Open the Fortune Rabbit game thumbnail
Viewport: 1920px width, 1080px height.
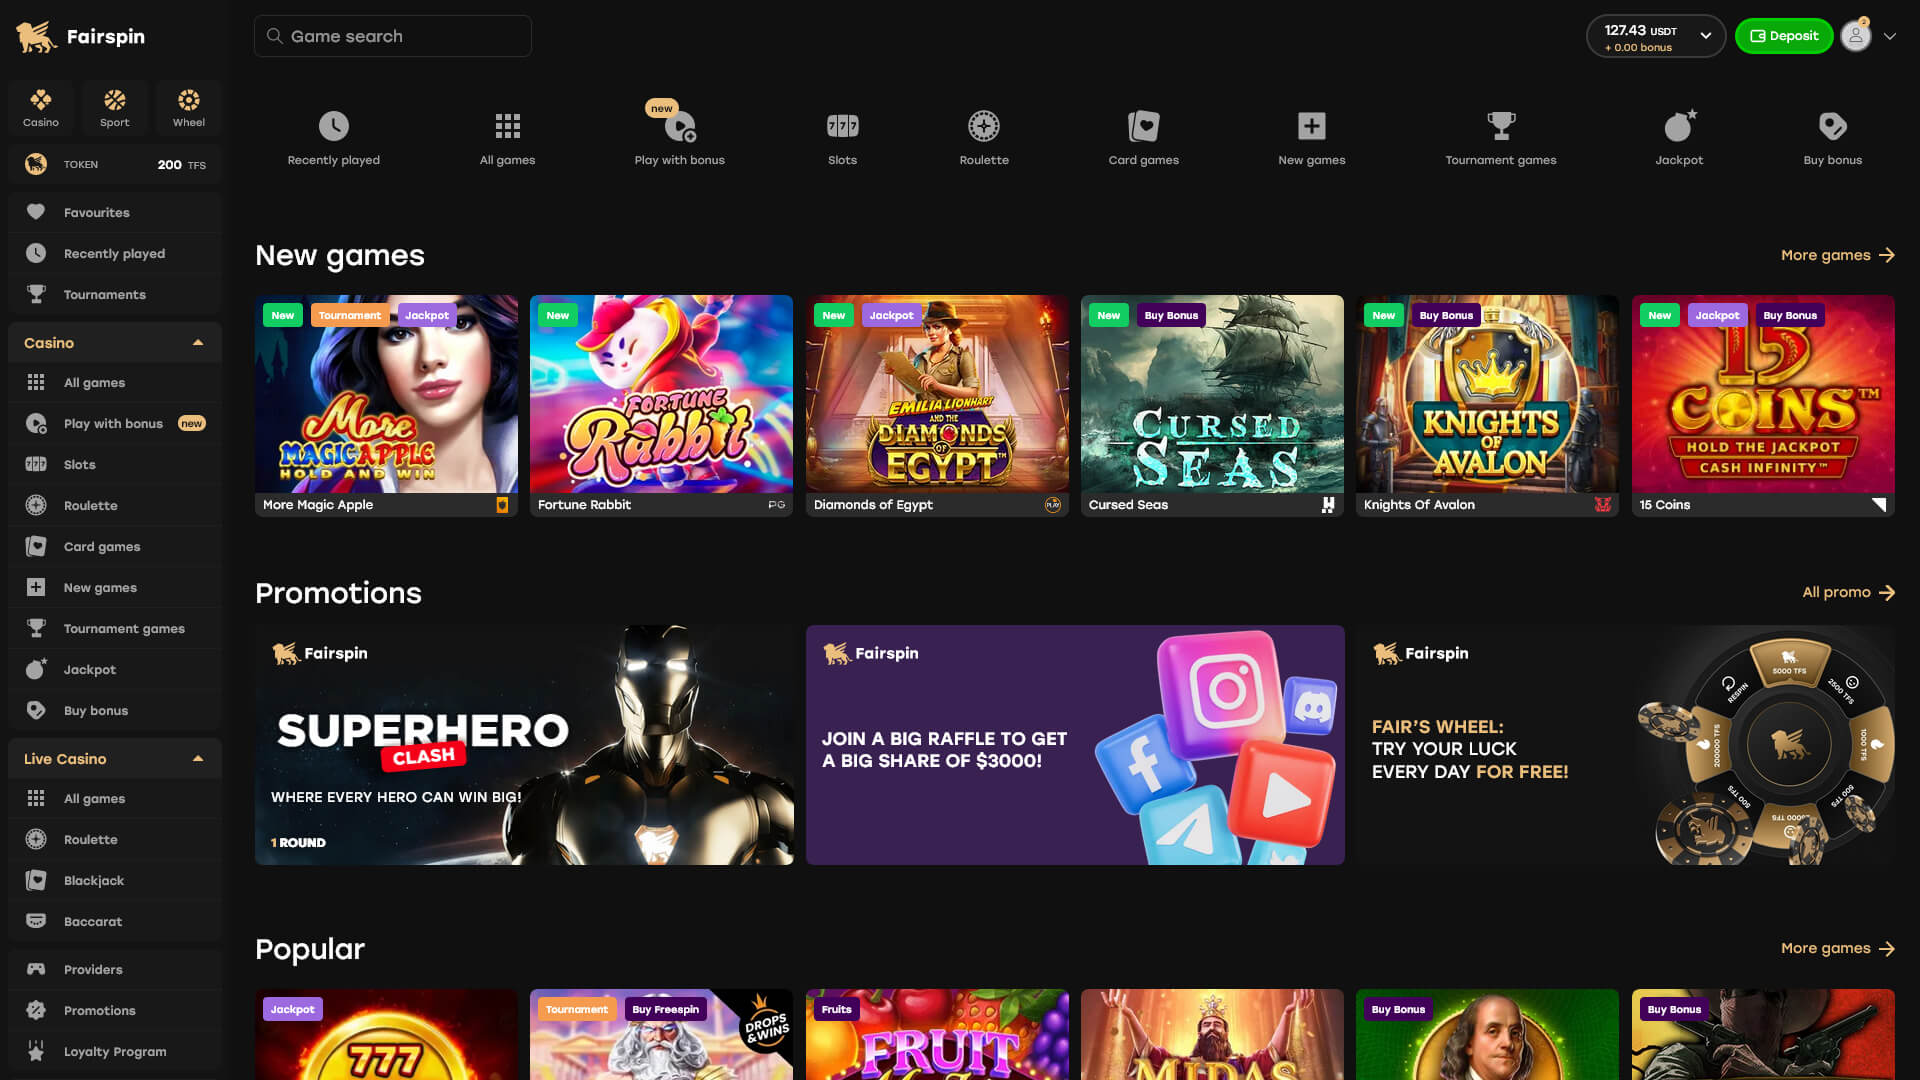coord(661,394)
